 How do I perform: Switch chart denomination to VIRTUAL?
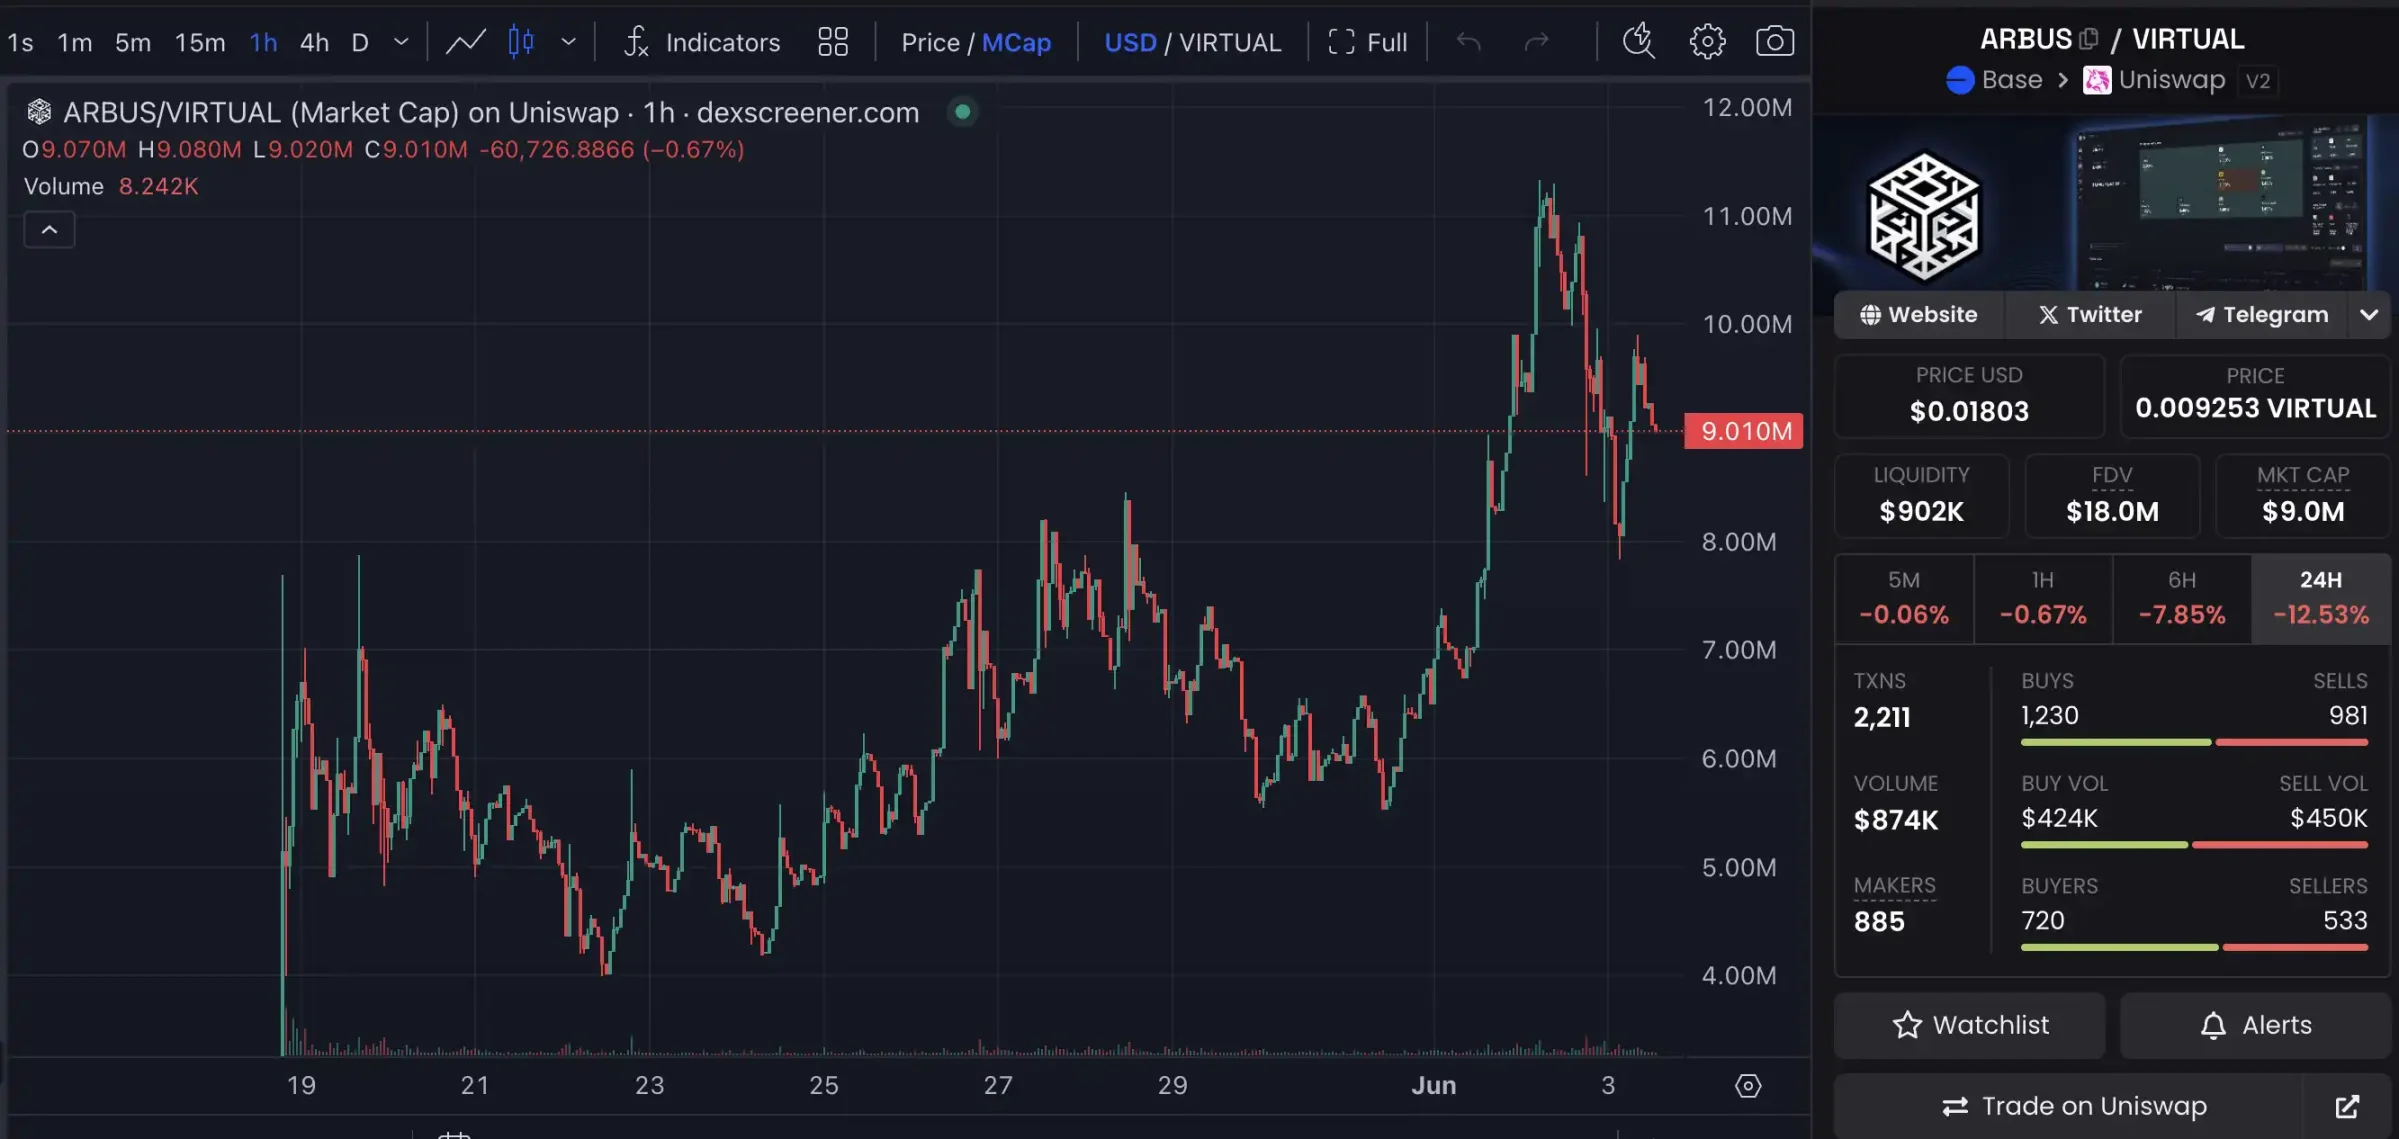coord(1229,43)
